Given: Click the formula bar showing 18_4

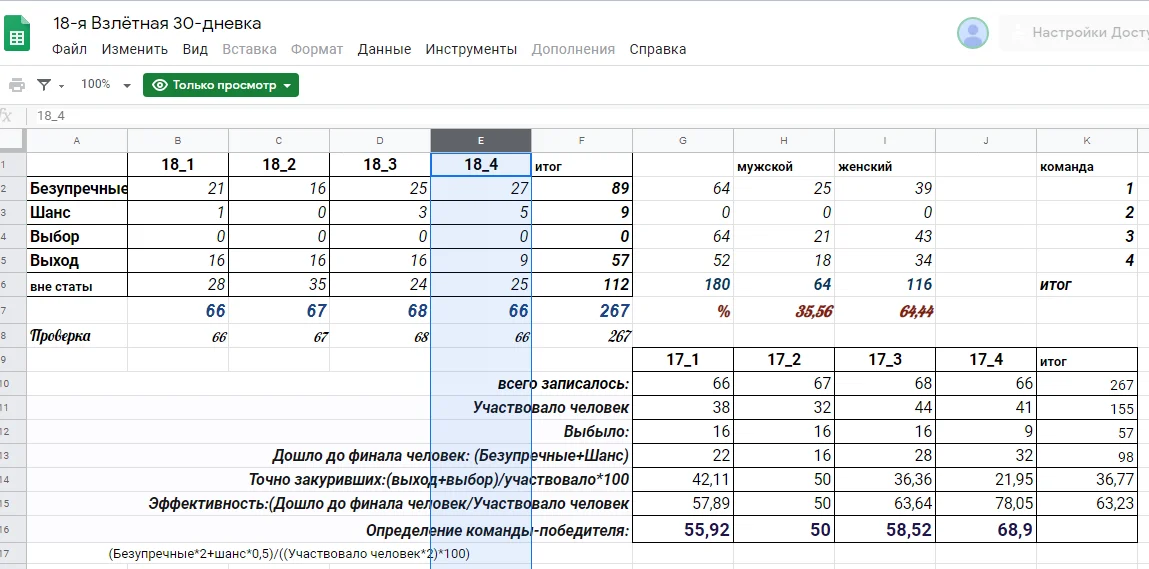Looking at the screenshot, I should (x=586, y=116).
